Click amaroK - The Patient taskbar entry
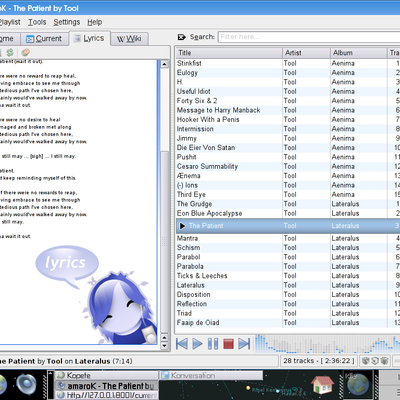 pyautogui.click(x=106, y=386)
